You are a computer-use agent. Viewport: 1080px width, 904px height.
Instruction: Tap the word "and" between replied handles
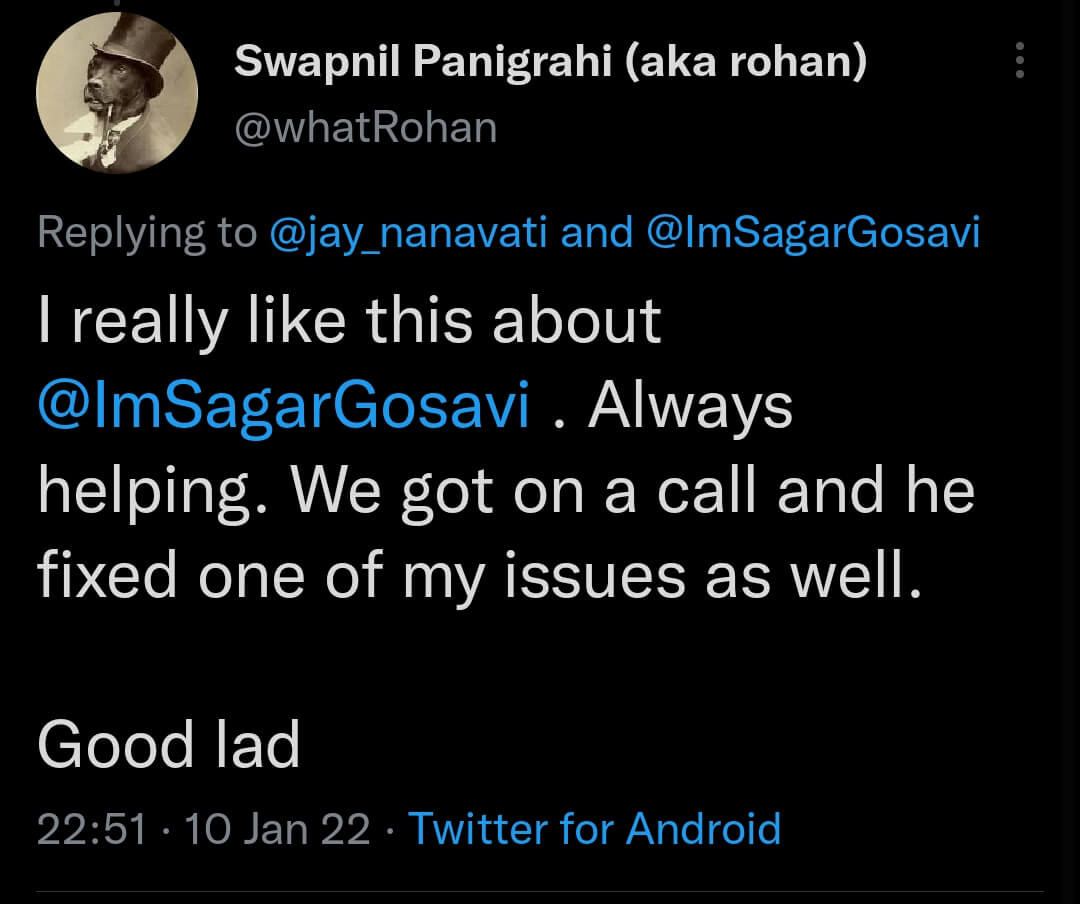597,233
